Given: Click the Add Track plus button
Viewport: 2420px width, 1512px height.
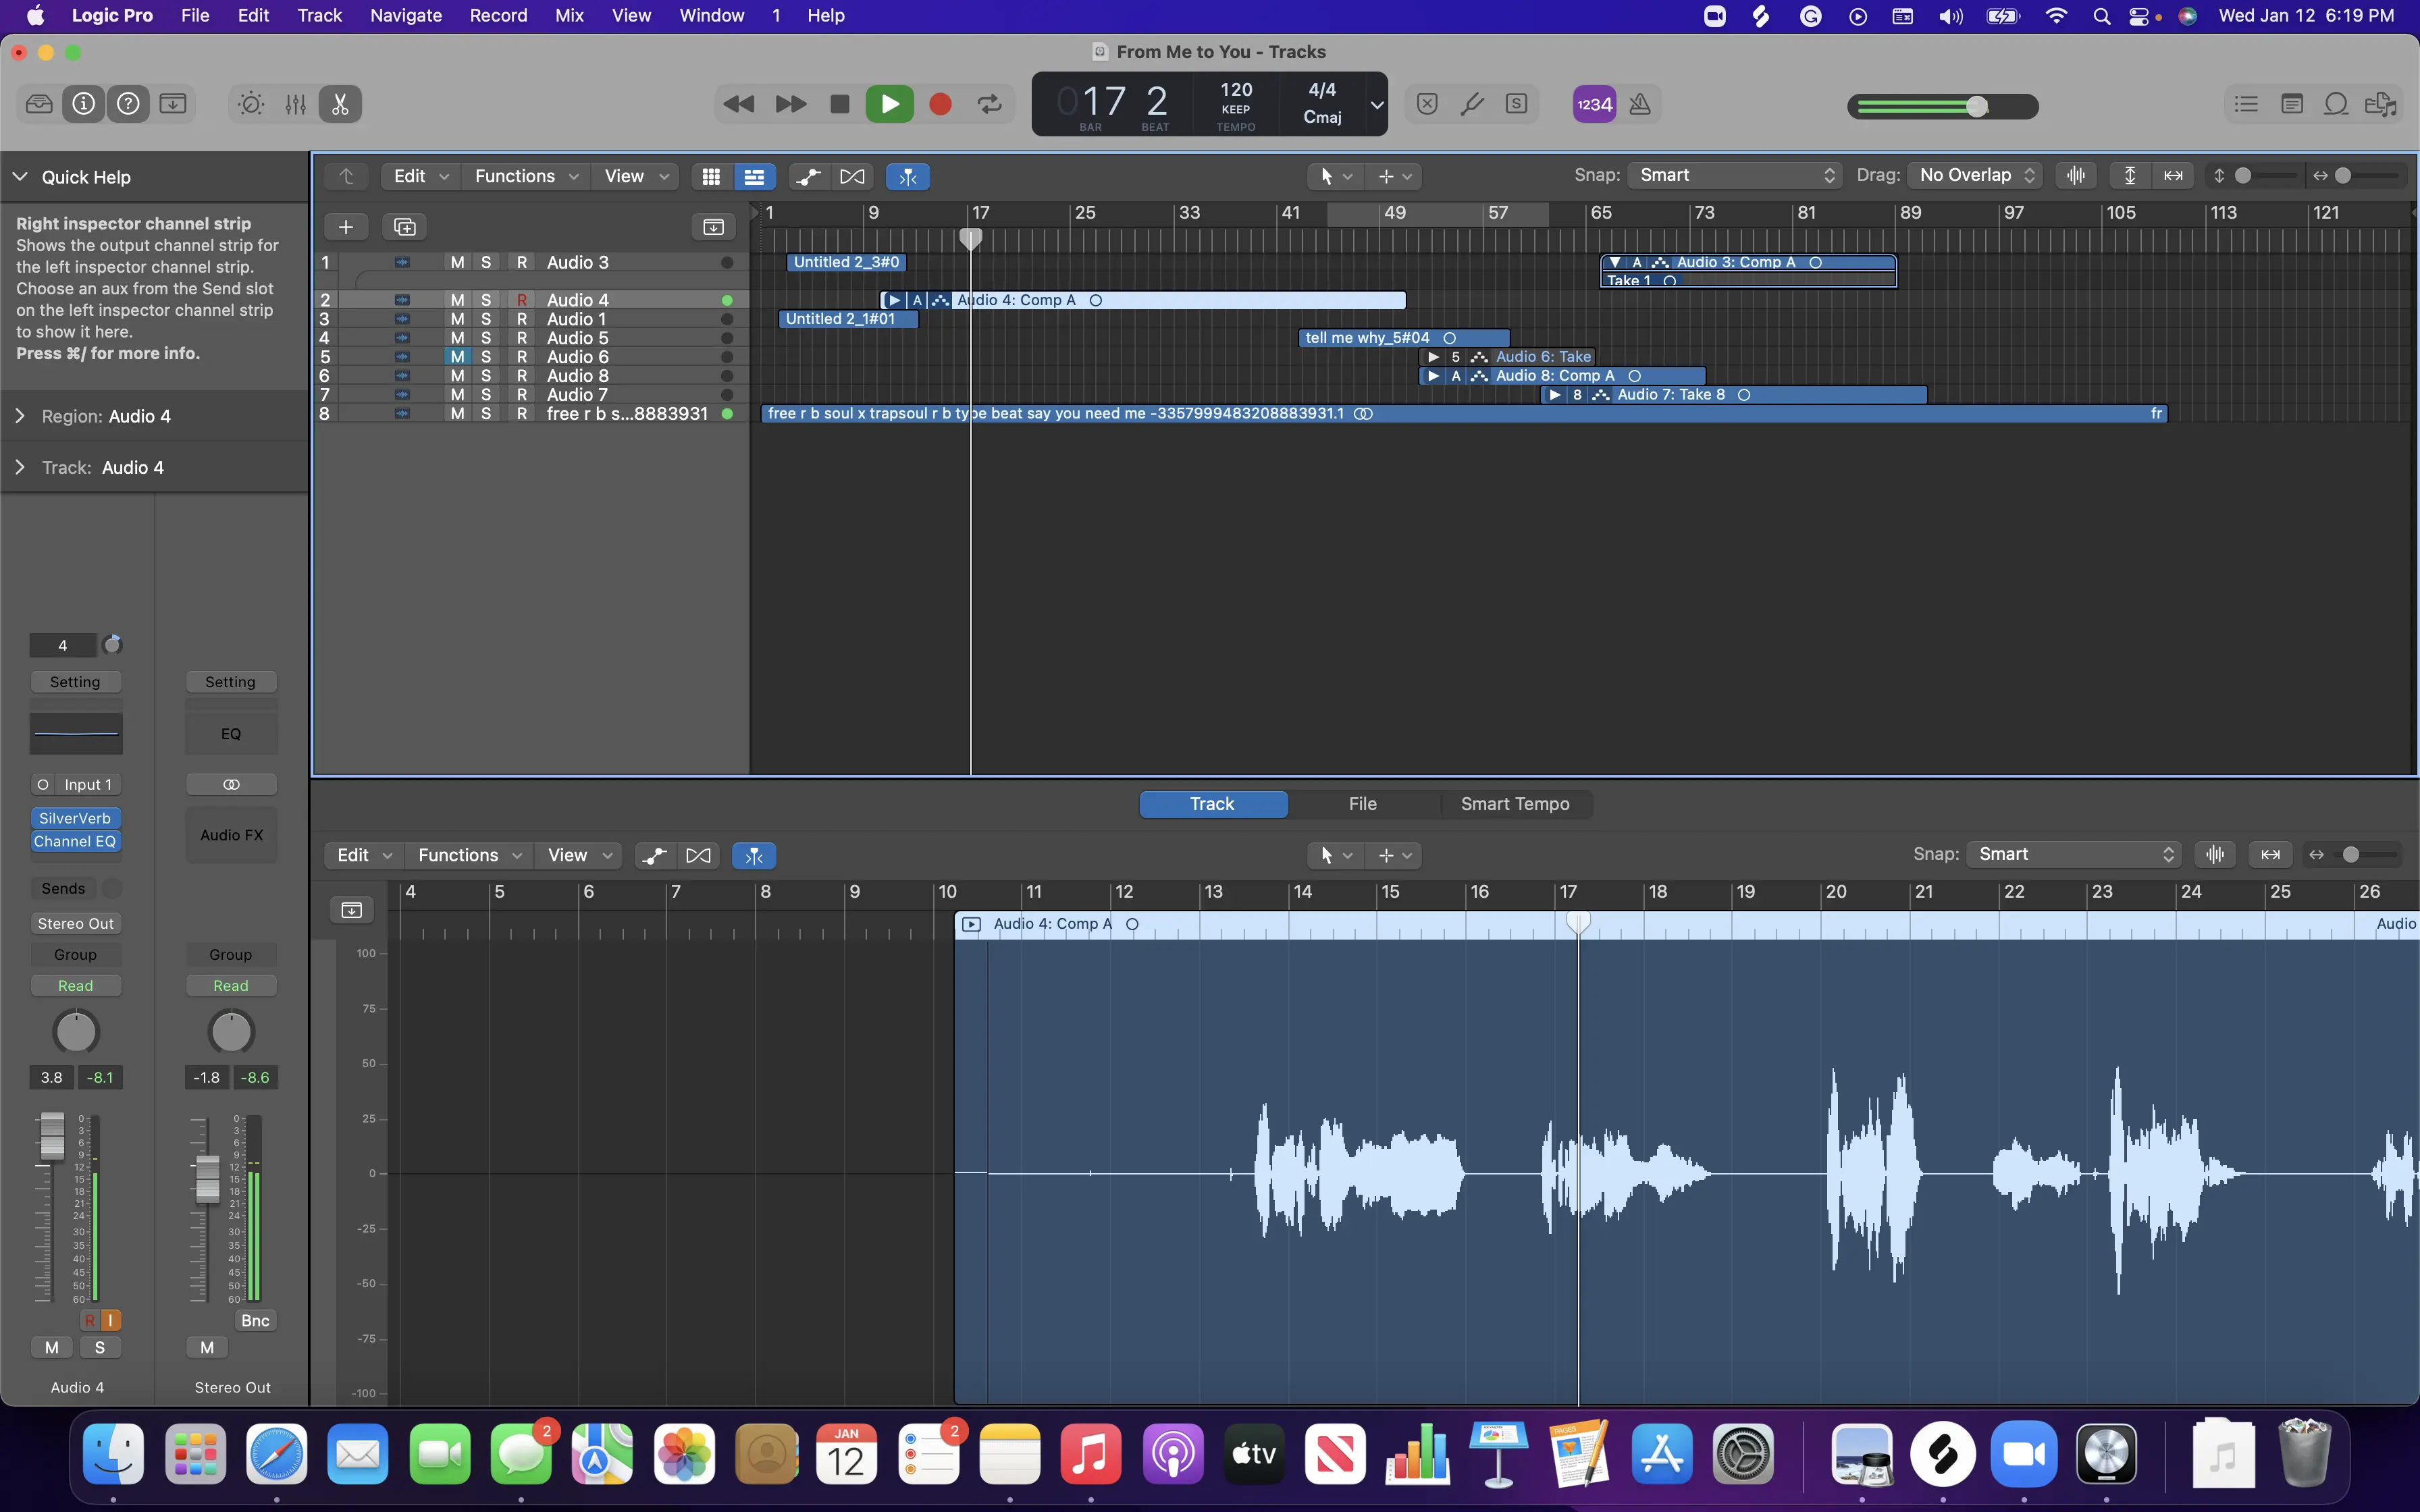Looking at the screenshot, I should (346, 227).
